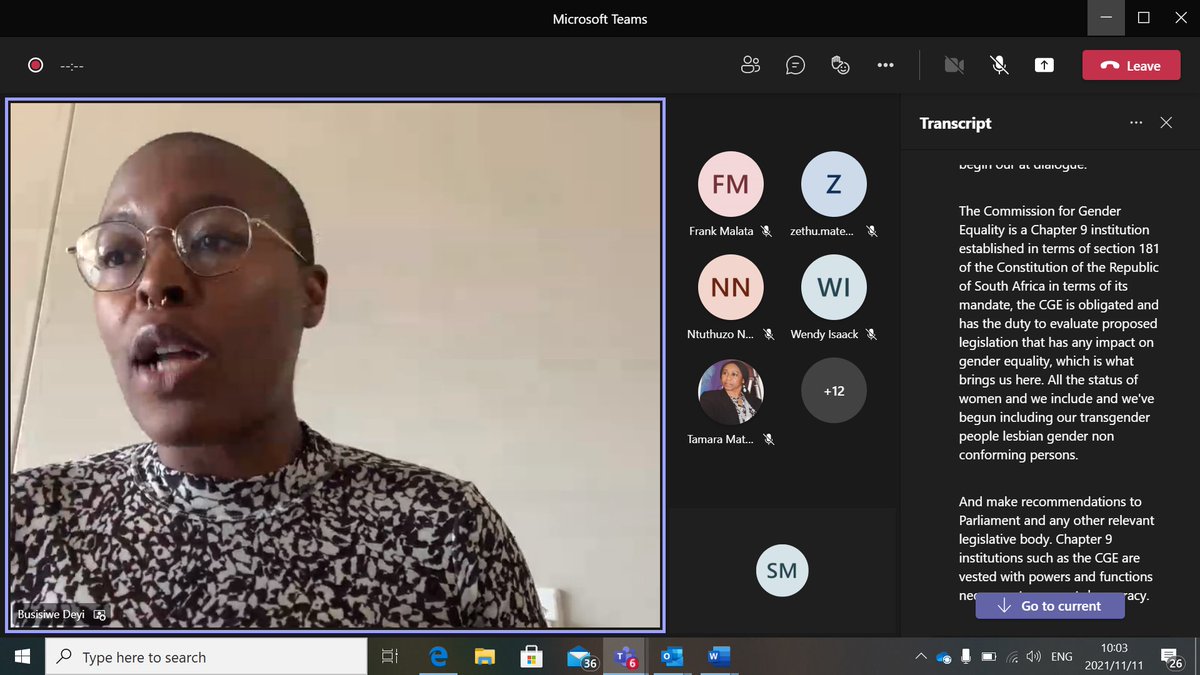
Task: Click the recording indicator icon
Action: pos(35,65)
